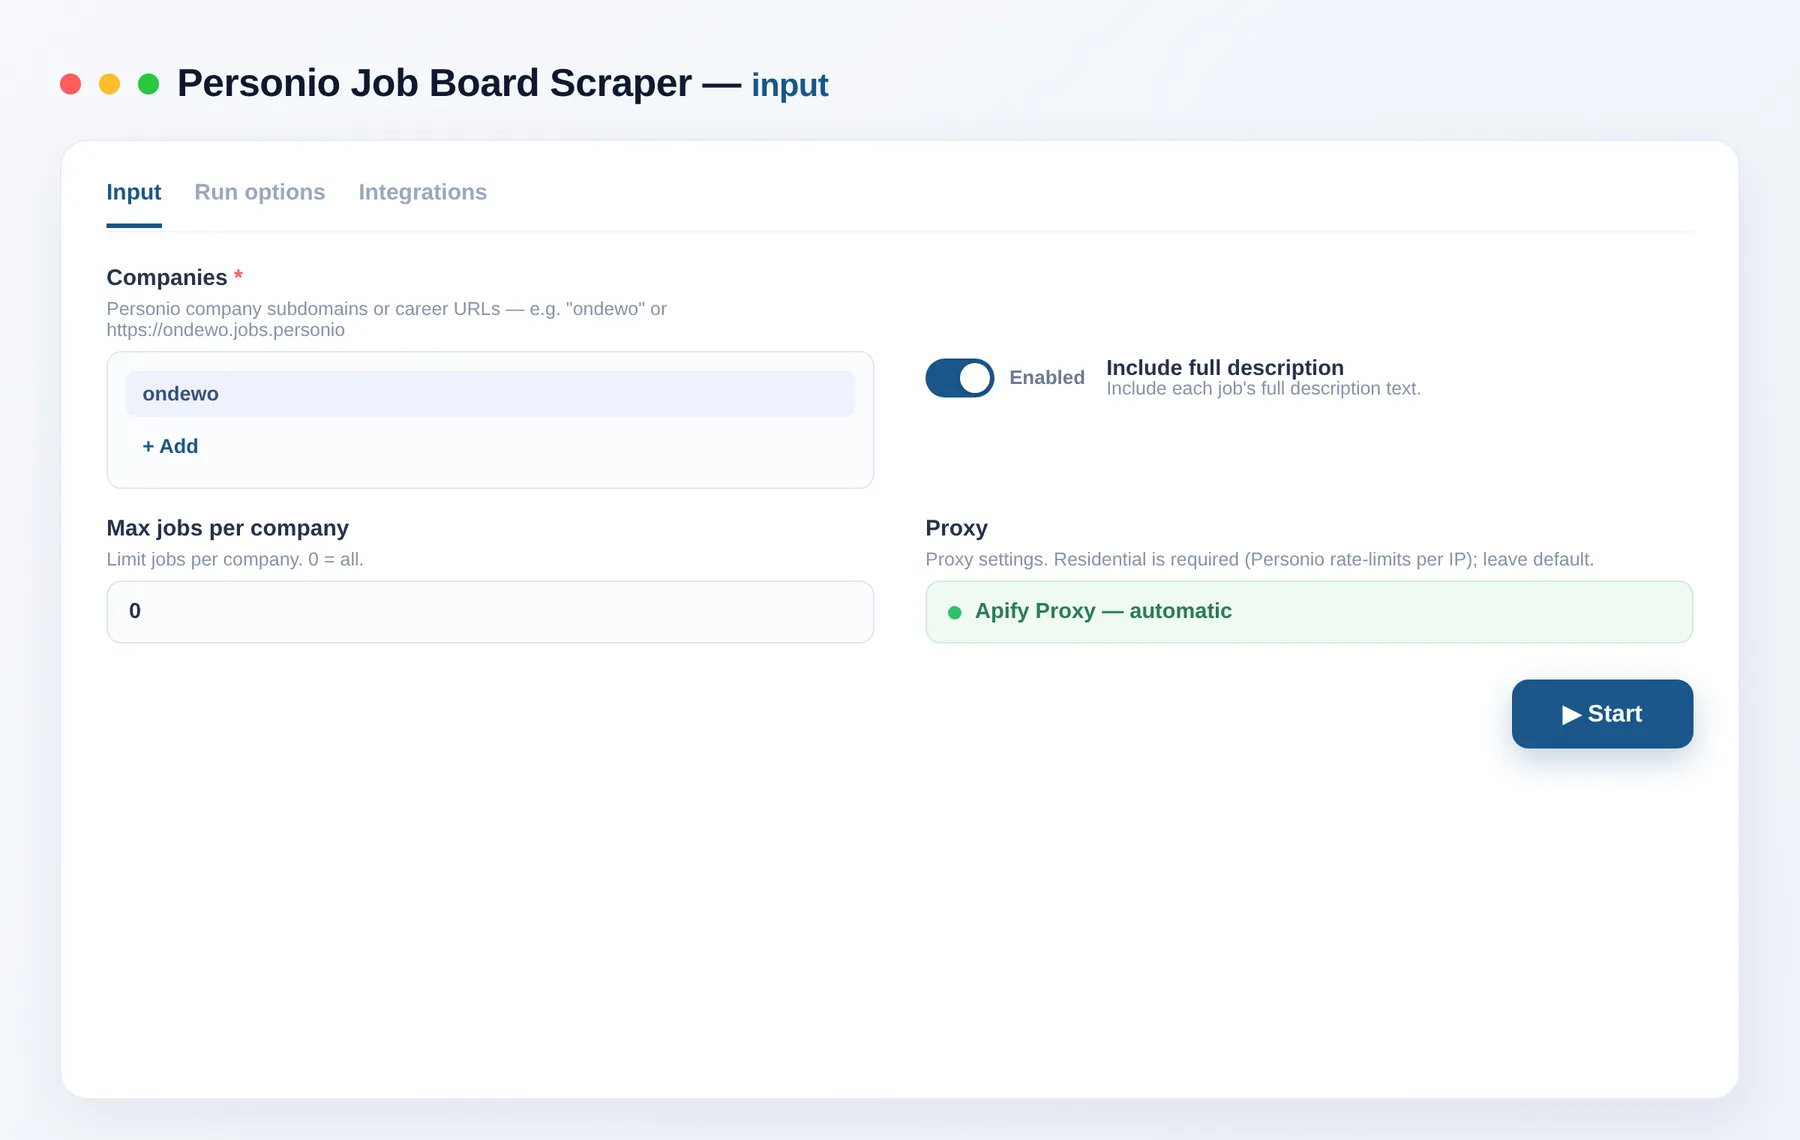
Task: Select the ondewo company entry
Action: coord(490,394)
